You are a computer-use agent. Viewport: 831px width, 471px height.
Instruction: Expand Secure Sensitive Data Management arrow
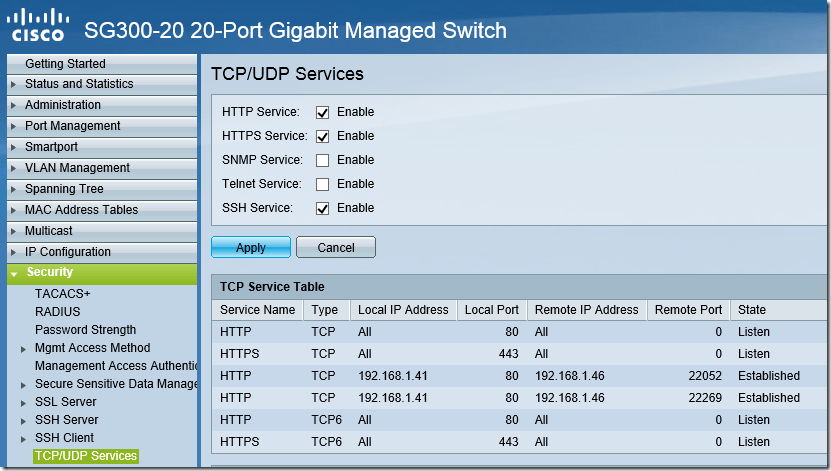point(23,385)
